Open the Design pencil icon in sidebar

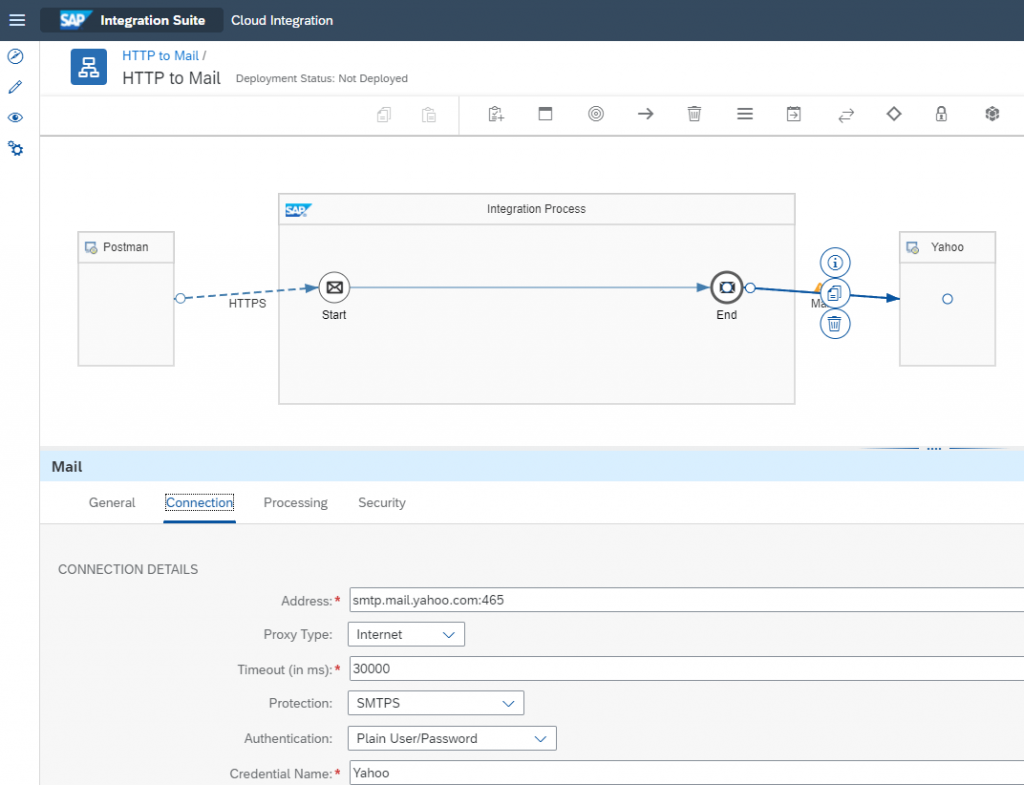(16, 87)
